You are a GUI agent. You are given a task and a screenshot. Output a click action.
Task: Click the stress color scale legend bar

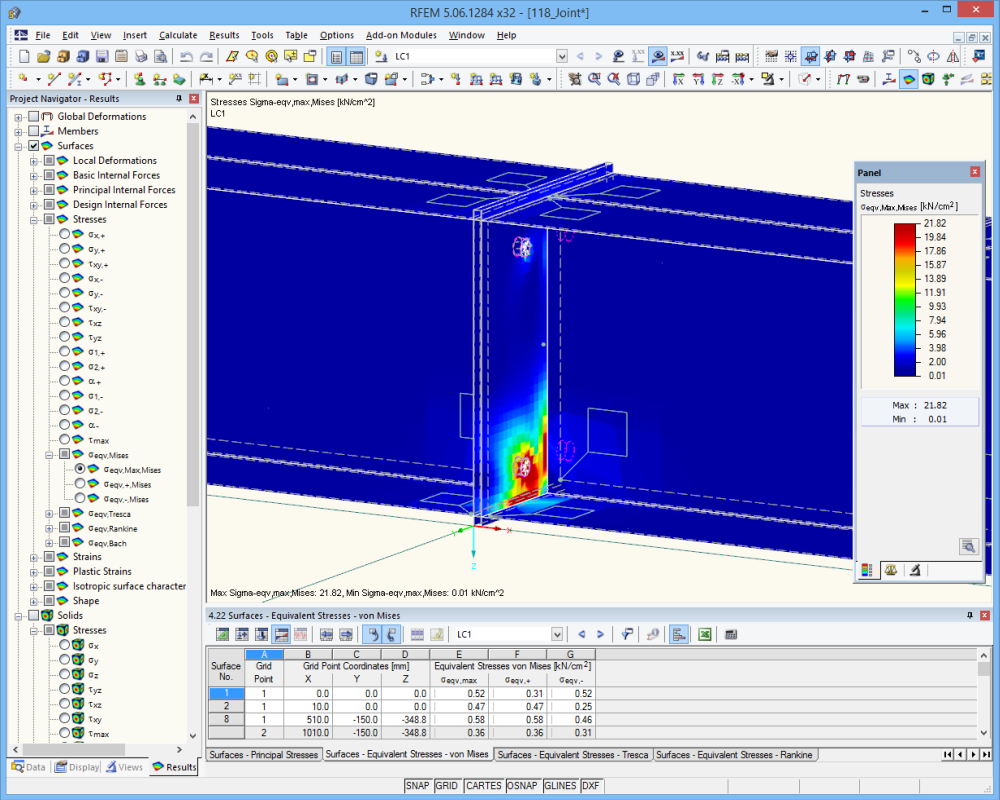coord(904,299)
